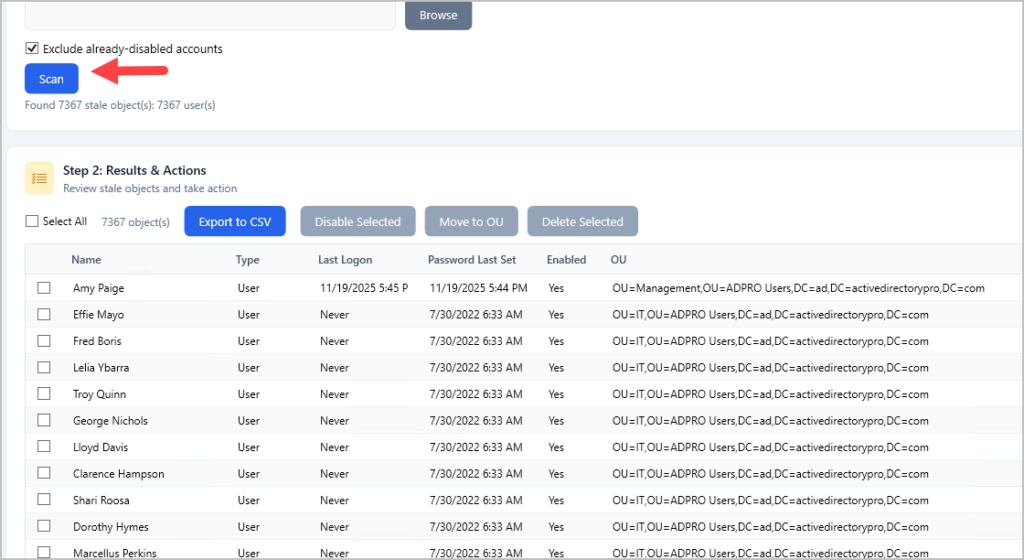
Task: Sort by the Enabled column header
Action: (x=566, y=260)
